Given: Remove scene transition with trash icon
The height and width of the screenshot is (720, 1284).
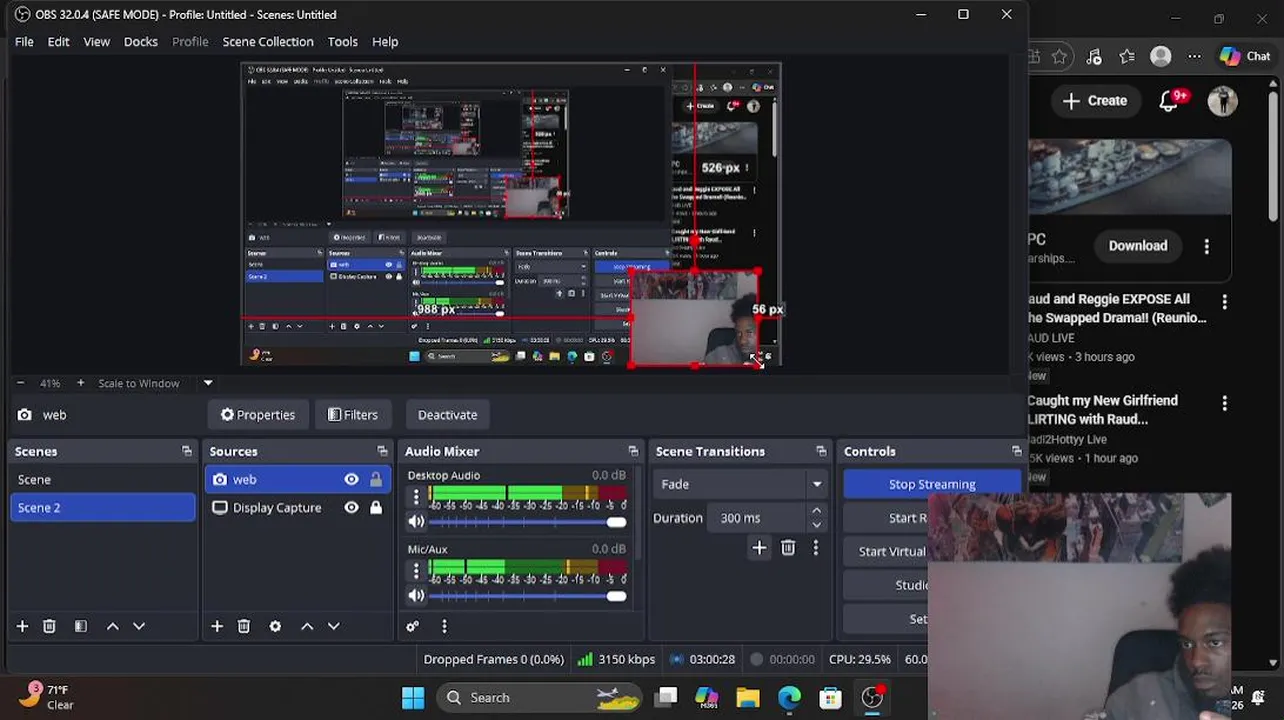Looking at the screenshot, I should [x=788, y=547].
